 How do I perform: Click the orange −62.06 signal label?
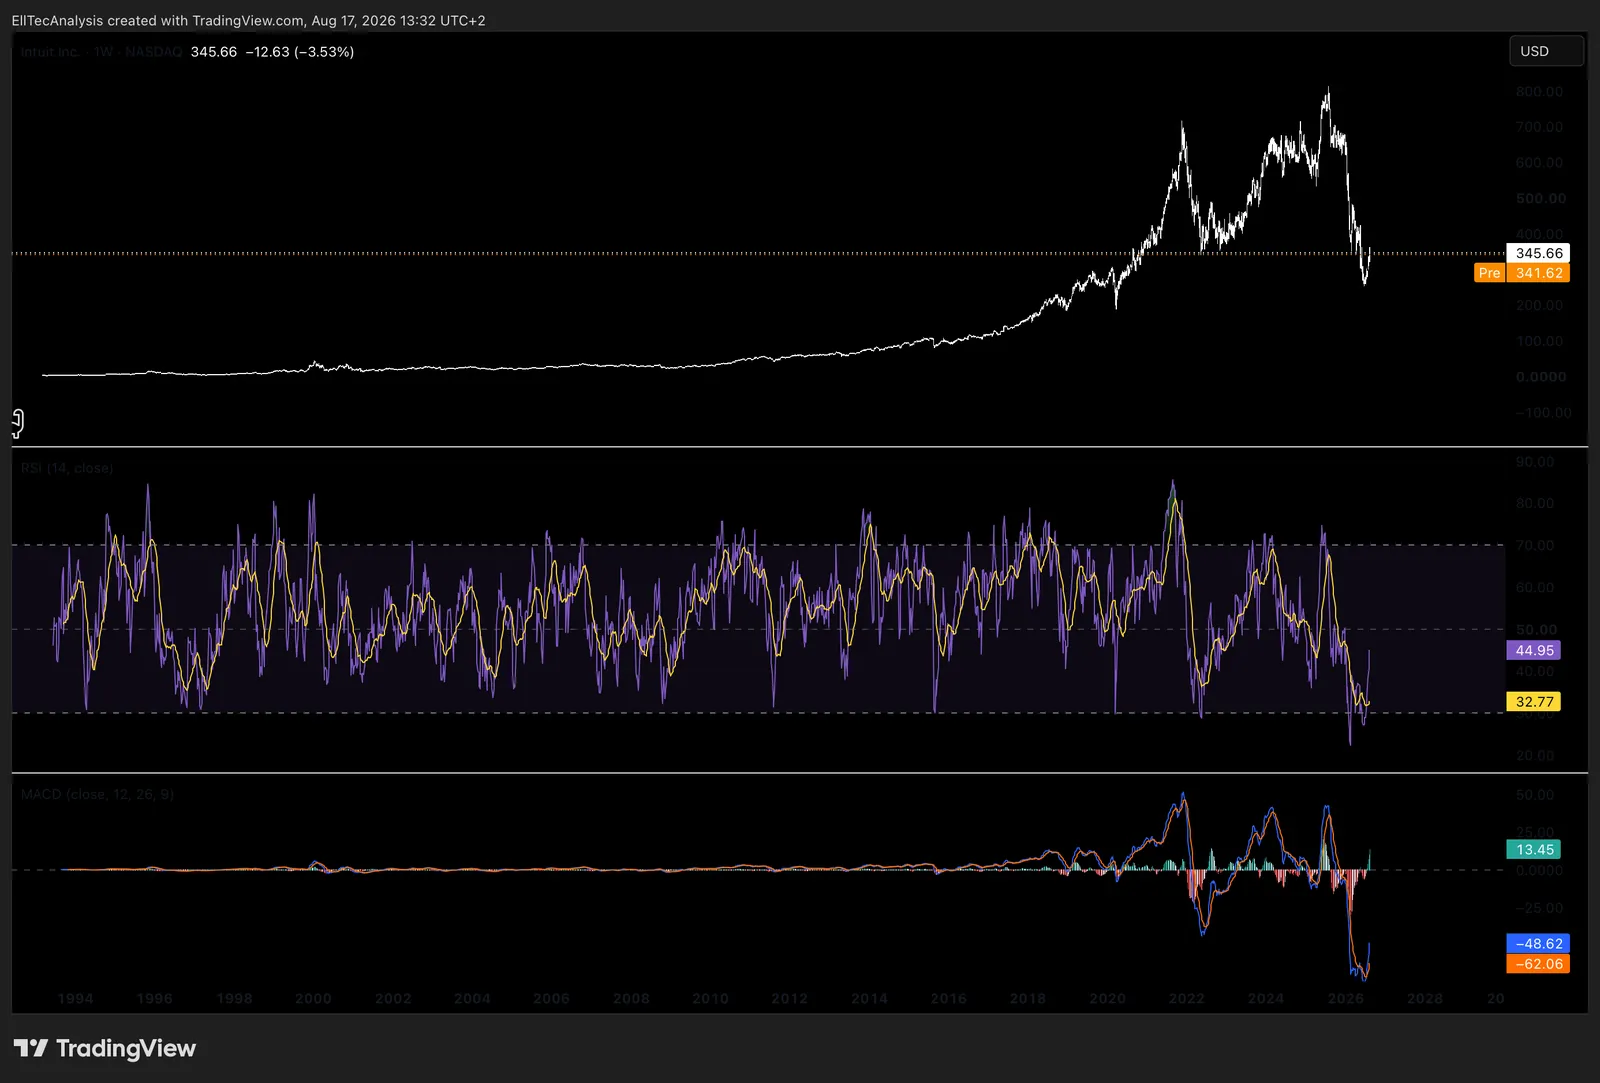(1538, 964)
